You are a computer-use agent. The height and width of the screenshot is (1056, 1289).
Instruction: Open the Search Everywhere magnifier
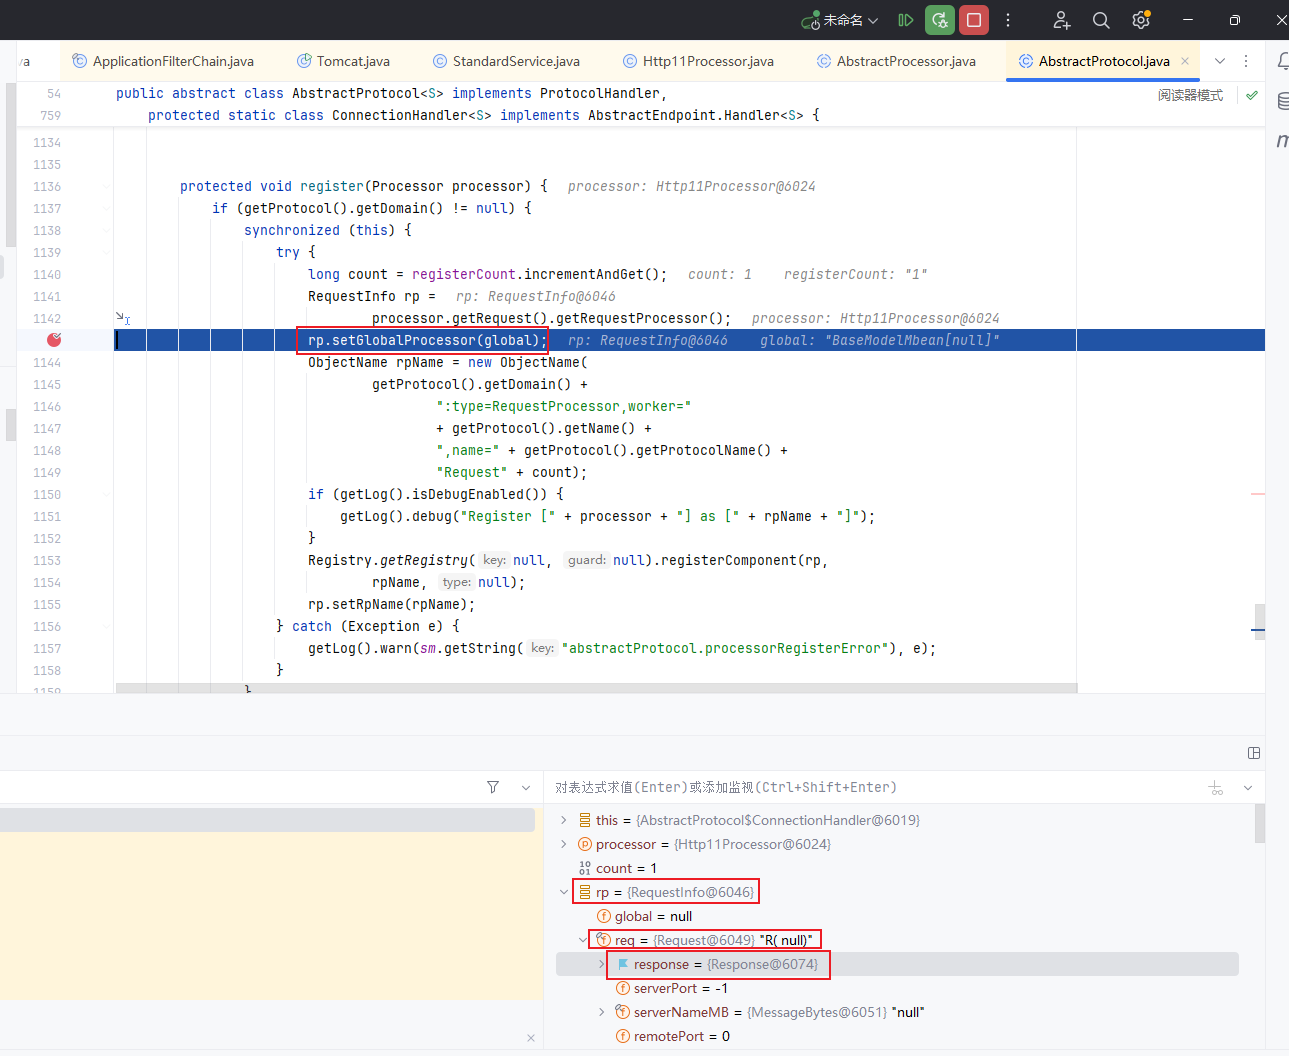pos(1101,20)
